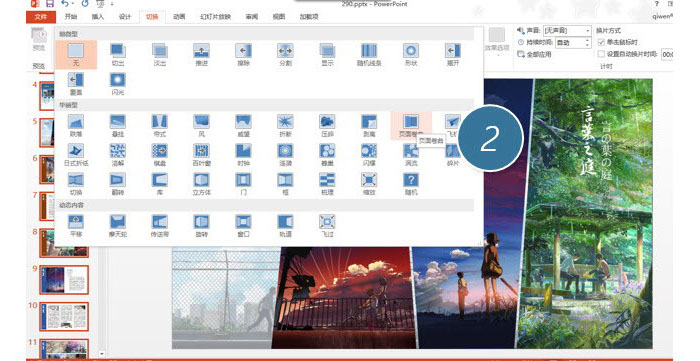
Task: Click the 全部应用 (Apply To All) button
Action: point(534,54)
